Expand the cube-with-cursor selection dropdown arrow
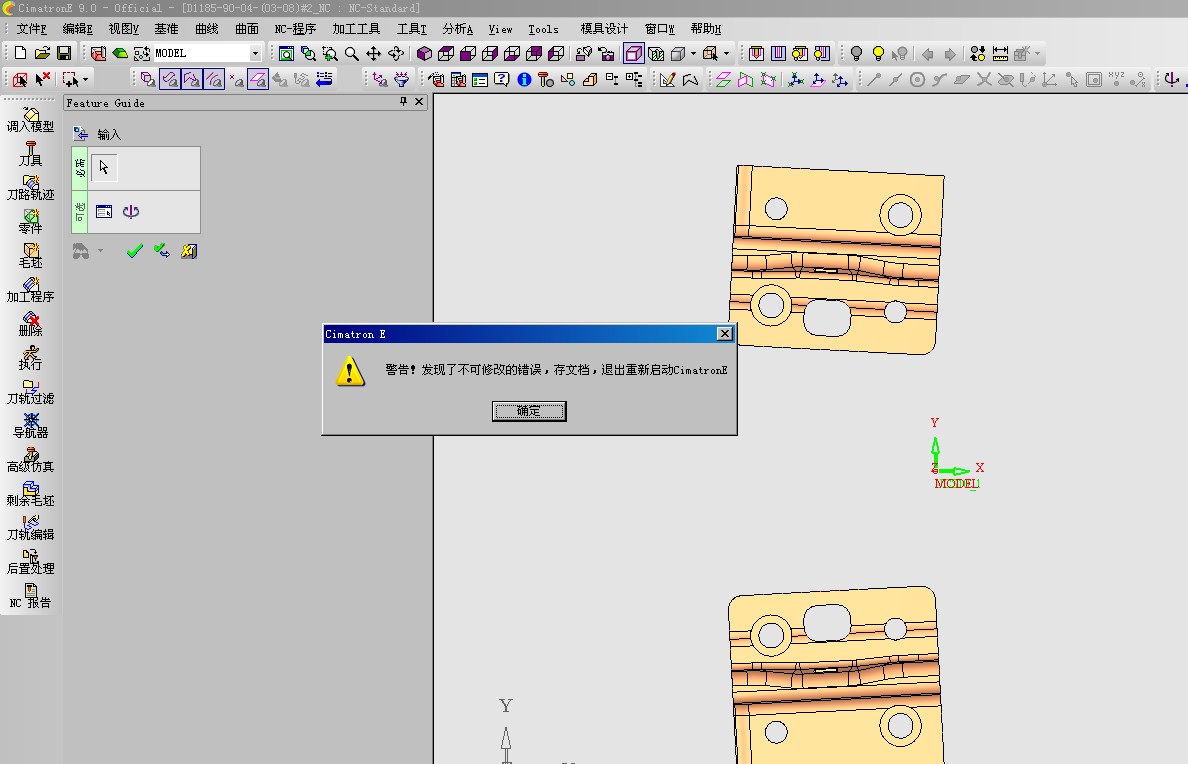1188x764 pixels. (x=727, y=54)
